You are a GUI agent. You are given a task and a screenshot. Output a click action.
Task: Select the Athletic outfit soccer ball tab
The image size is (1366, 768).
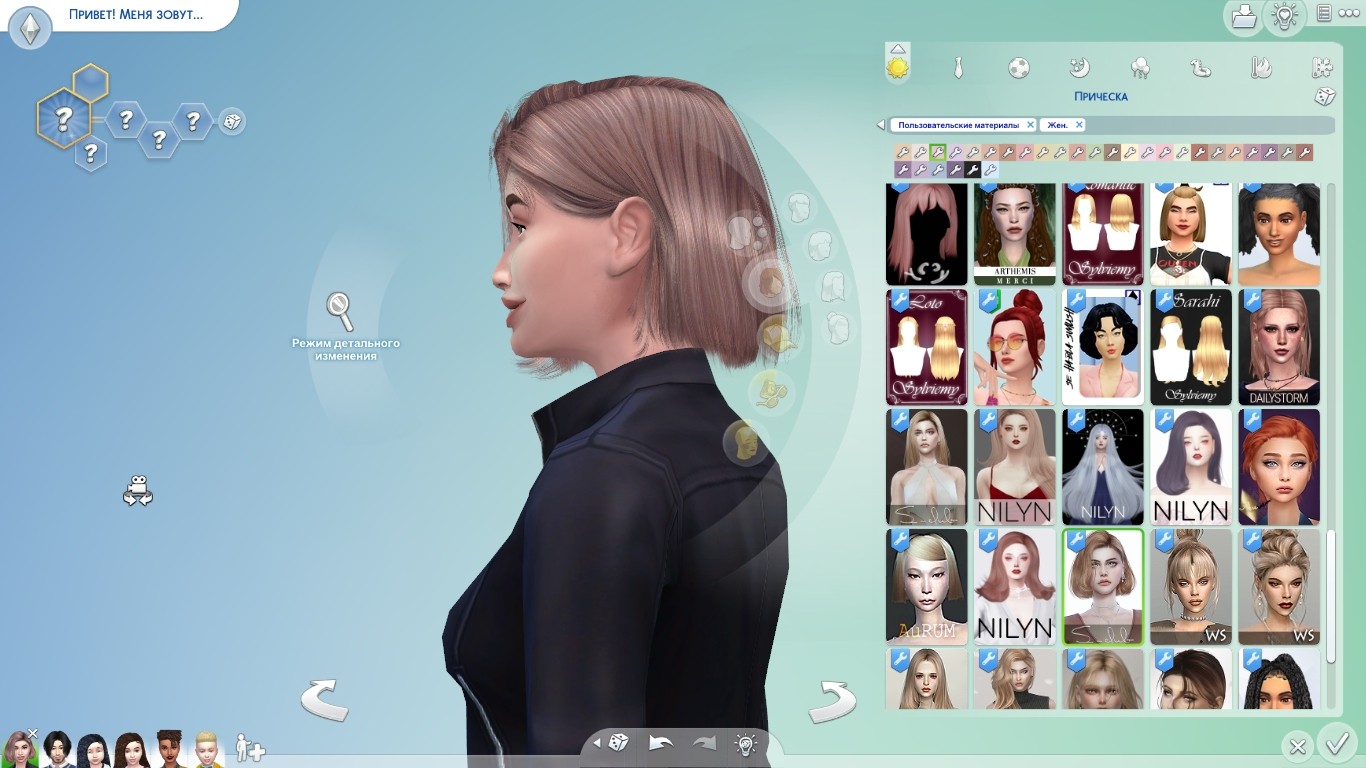(x=1018, y=68)
